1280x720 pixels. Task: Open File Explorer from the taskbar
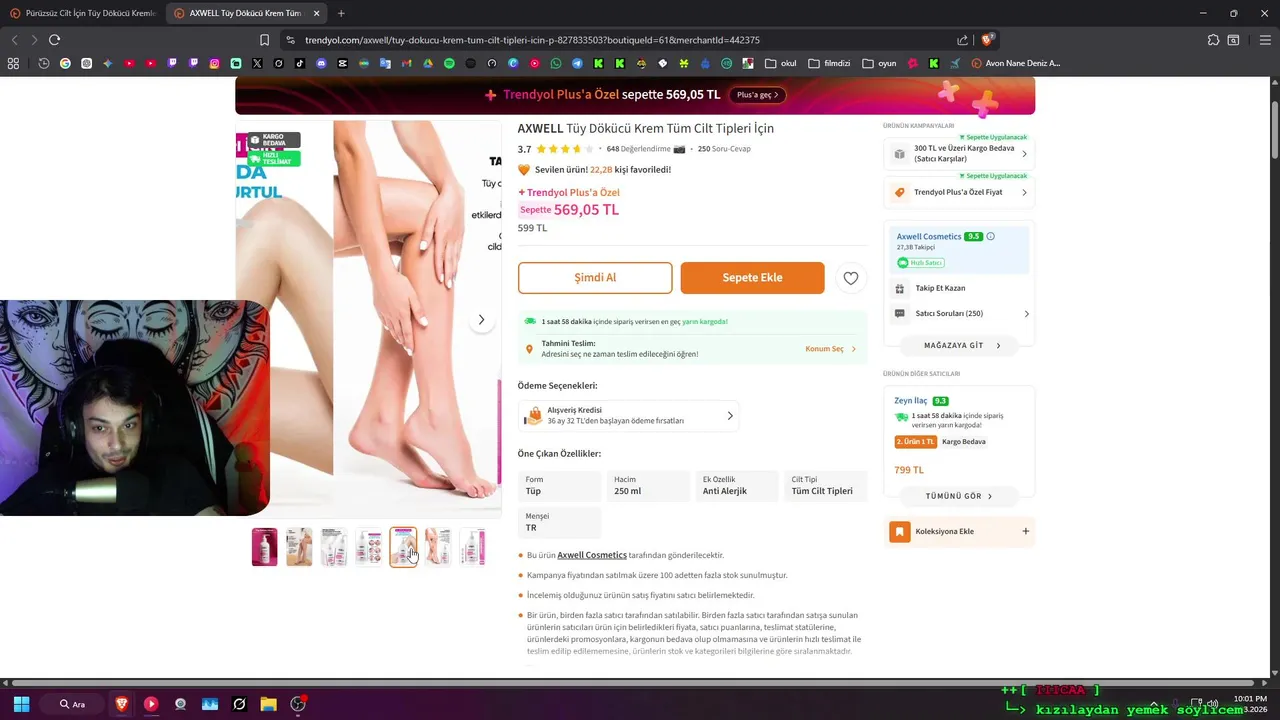268,704
